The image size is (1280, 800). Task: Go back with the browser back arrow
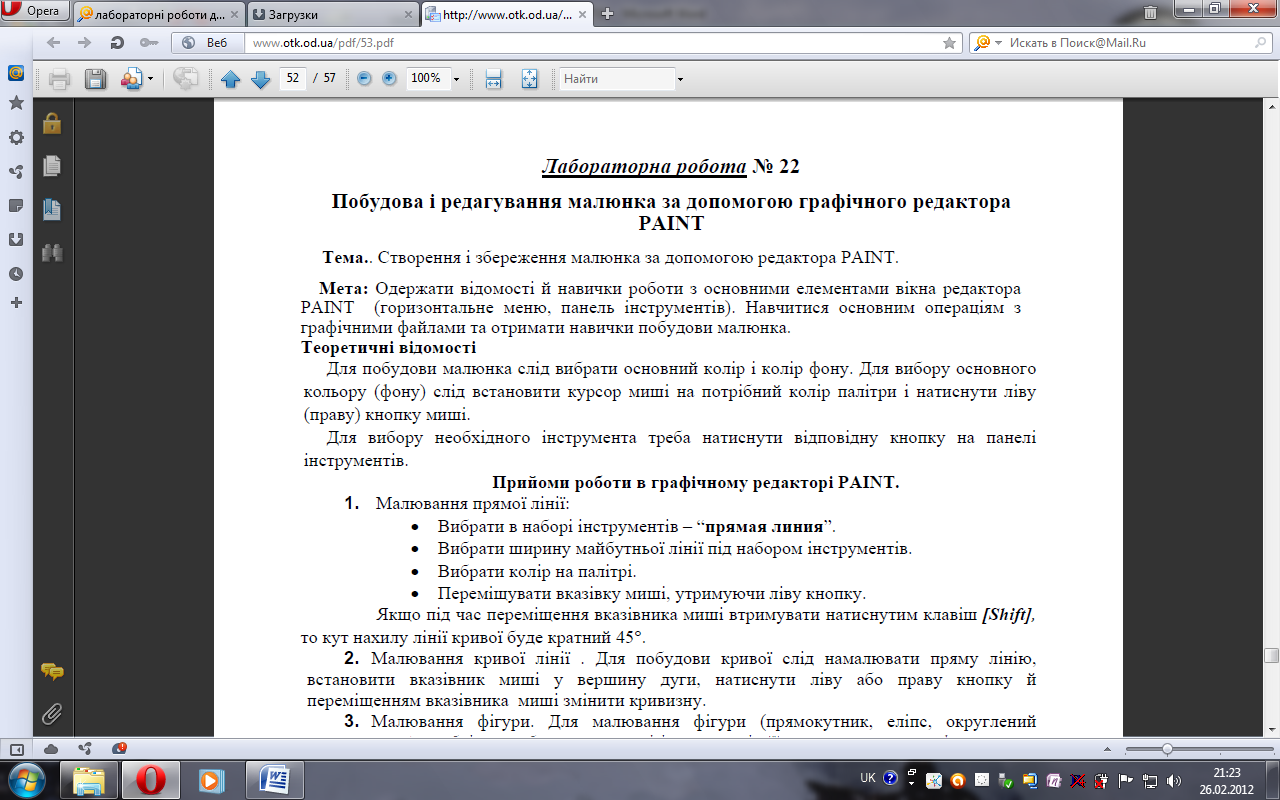tap(53, 43)
